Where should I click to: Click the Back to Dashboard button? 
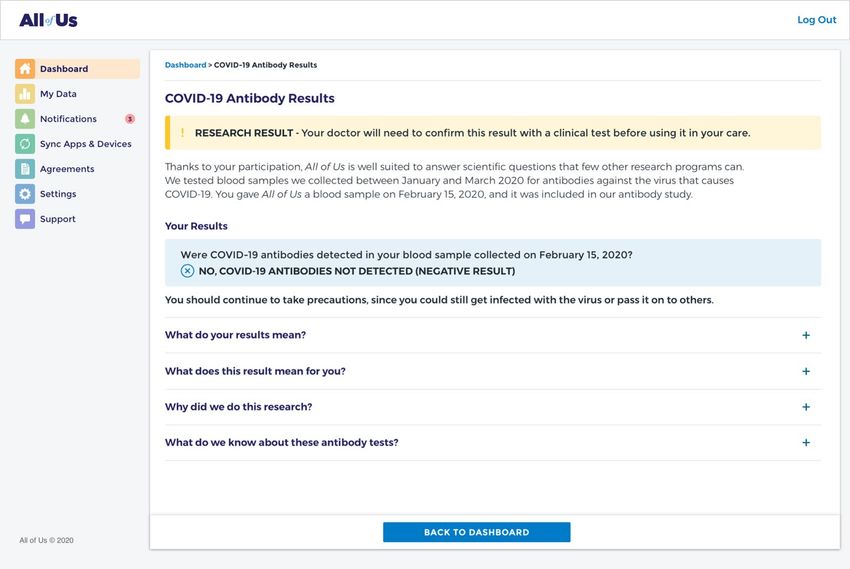point(476,532)
